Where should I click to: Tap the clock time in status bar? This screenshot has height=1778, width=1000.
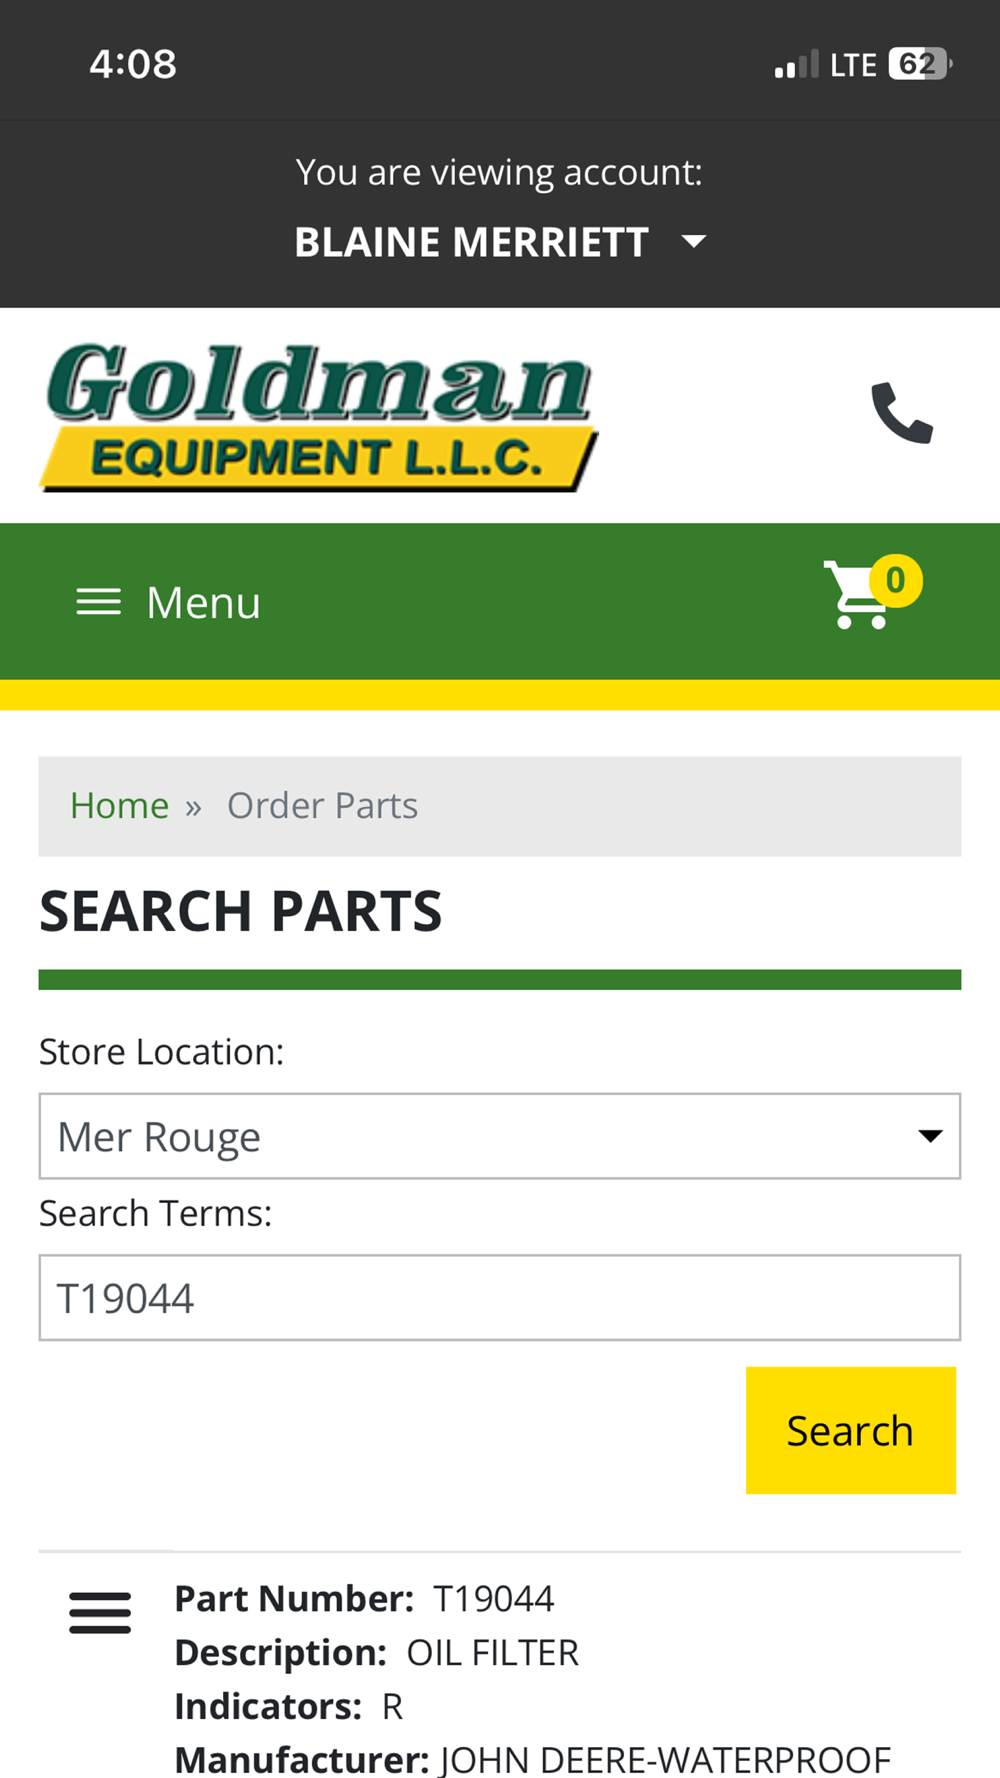tap(133, 64)
